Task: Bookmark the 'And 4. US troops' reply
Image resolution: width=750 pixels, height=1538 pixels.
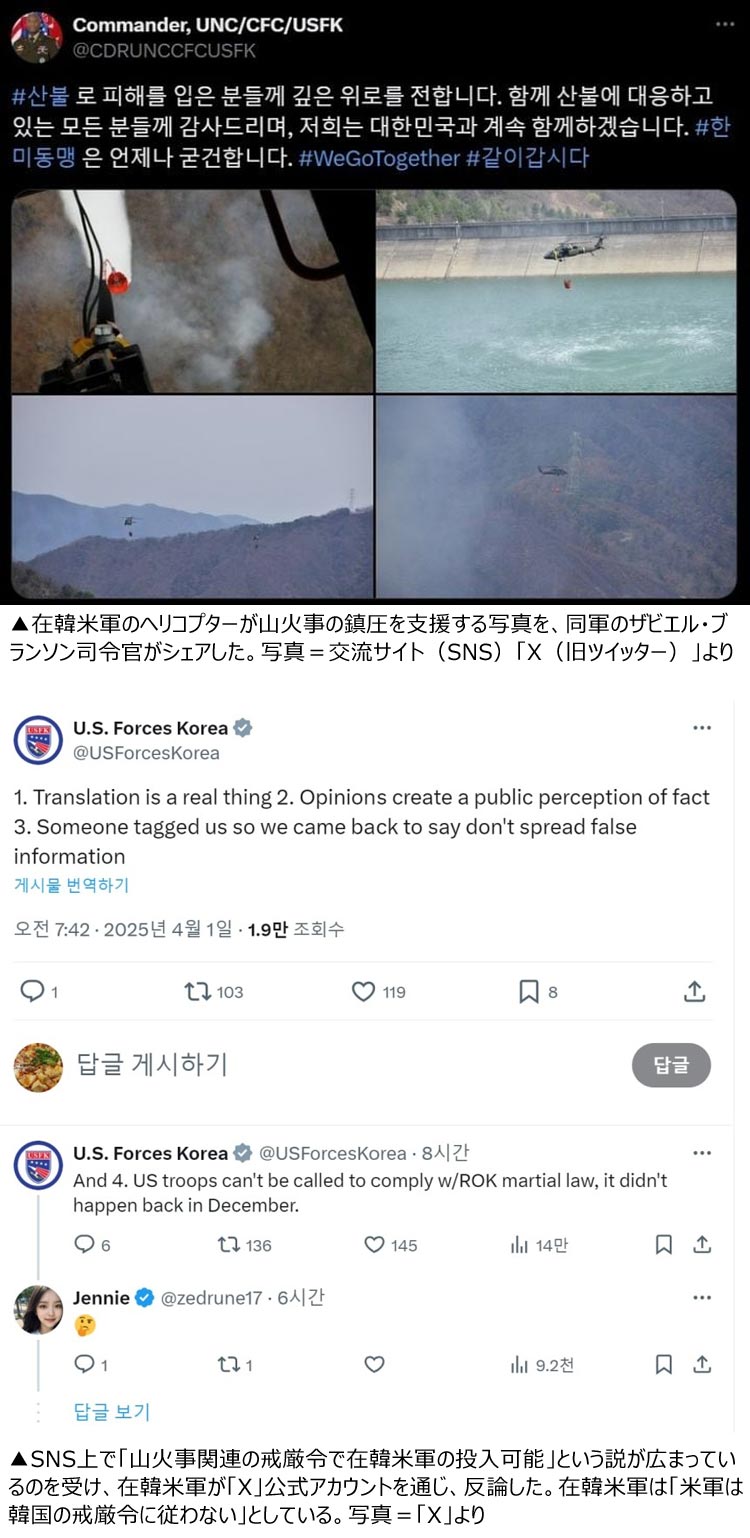Action: click(x=663, y=1245)
